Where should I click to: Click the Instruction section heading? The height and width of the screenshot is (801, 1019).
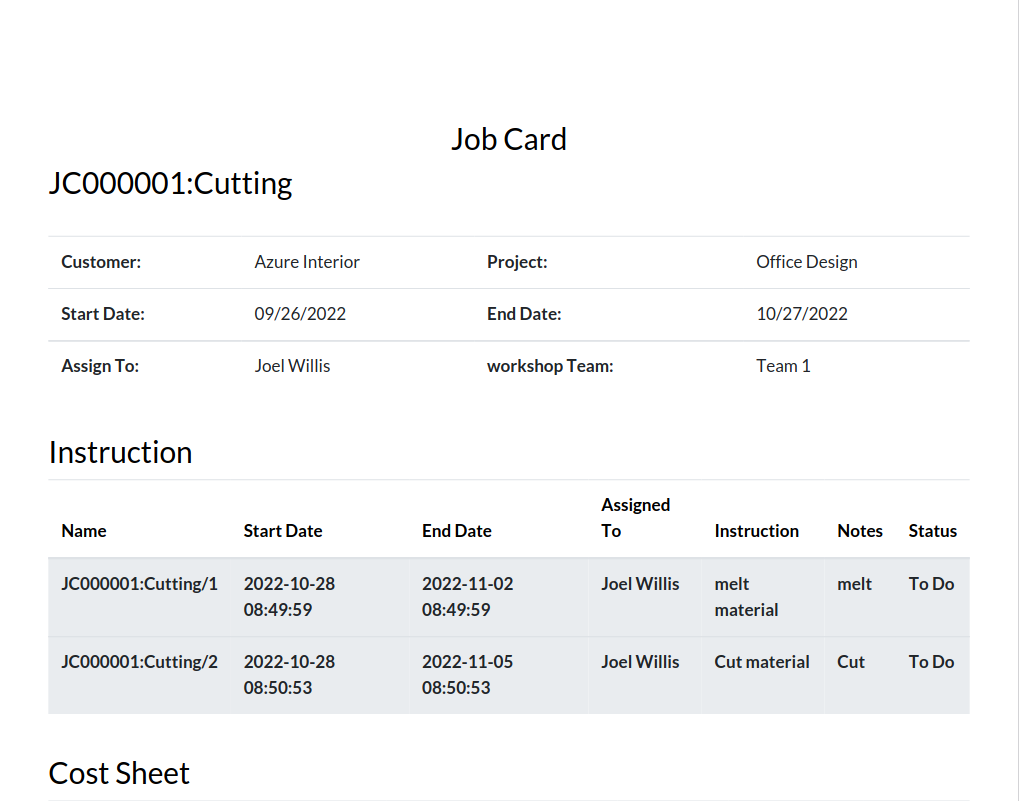coord(120,452)
